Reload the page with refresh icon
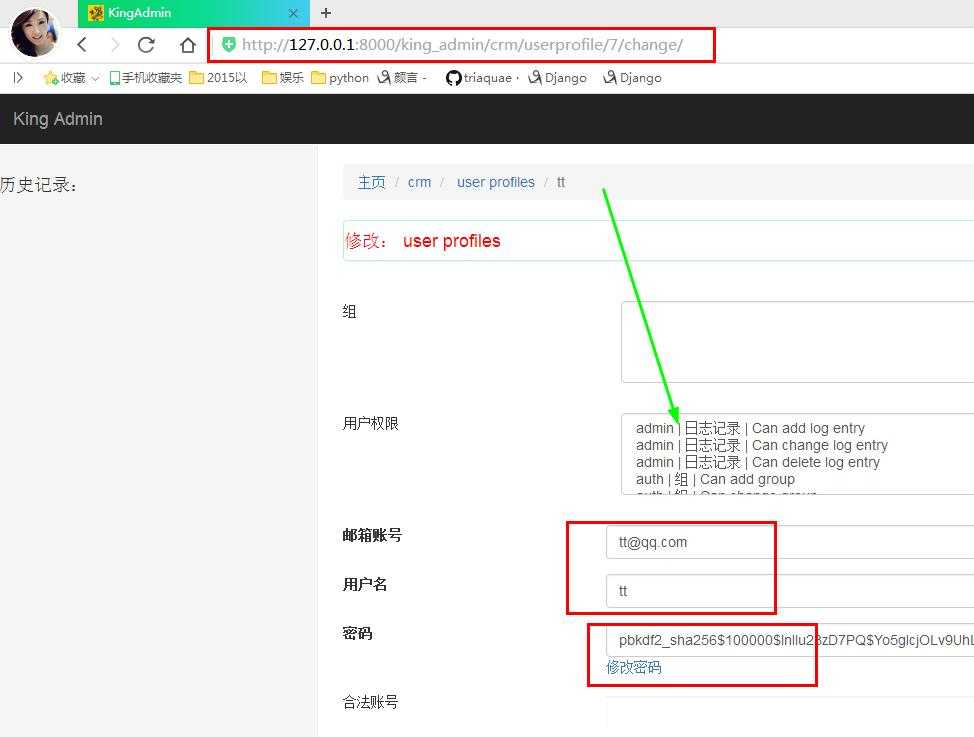Screen dimensions: 974x737 146,45
